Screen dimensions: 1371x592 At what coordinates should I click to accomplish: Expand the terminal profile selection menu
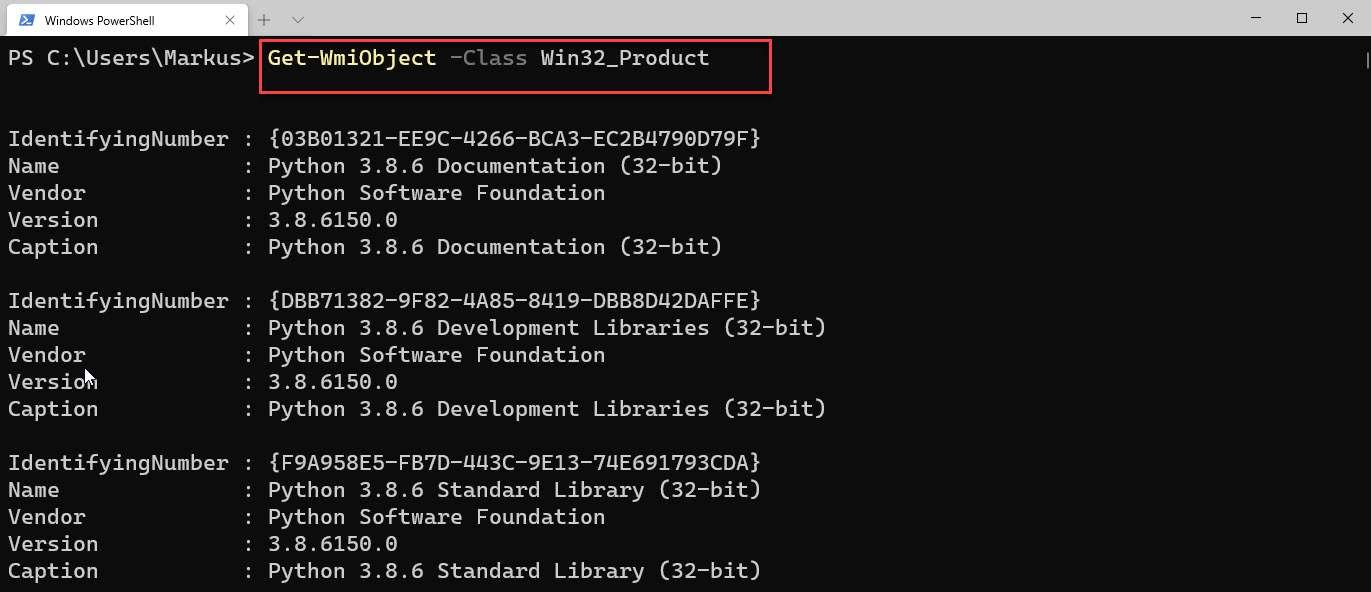click(295, 19)
